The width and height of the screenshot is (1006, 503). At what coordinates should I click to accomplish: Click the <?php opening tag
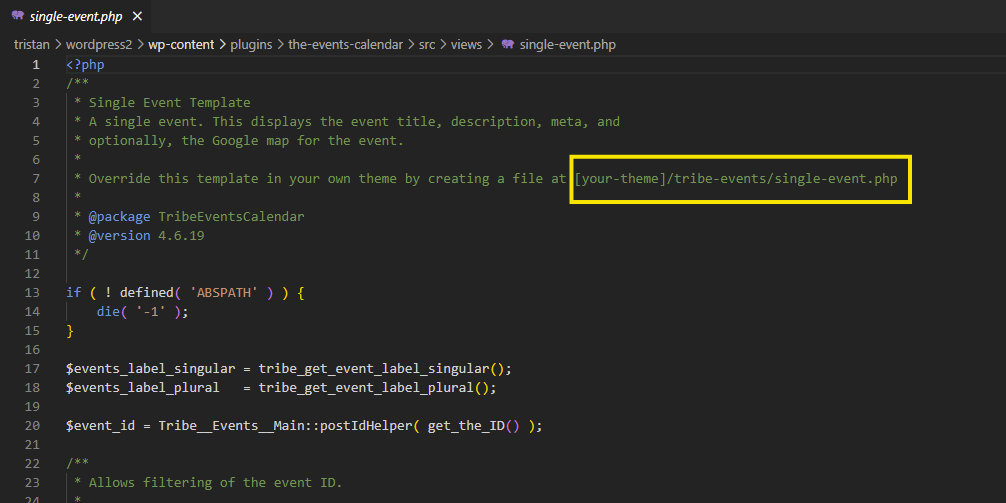pos(85,65)
